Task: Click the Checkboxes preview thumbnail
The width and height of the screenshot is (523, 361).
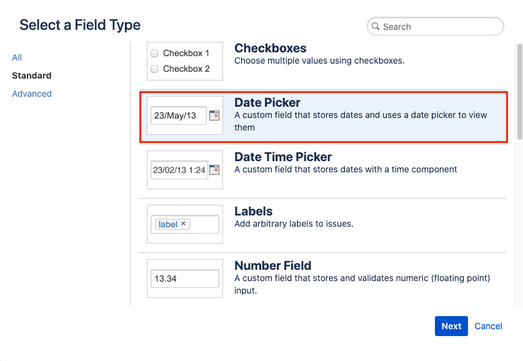Action: (x=185, y=61)
